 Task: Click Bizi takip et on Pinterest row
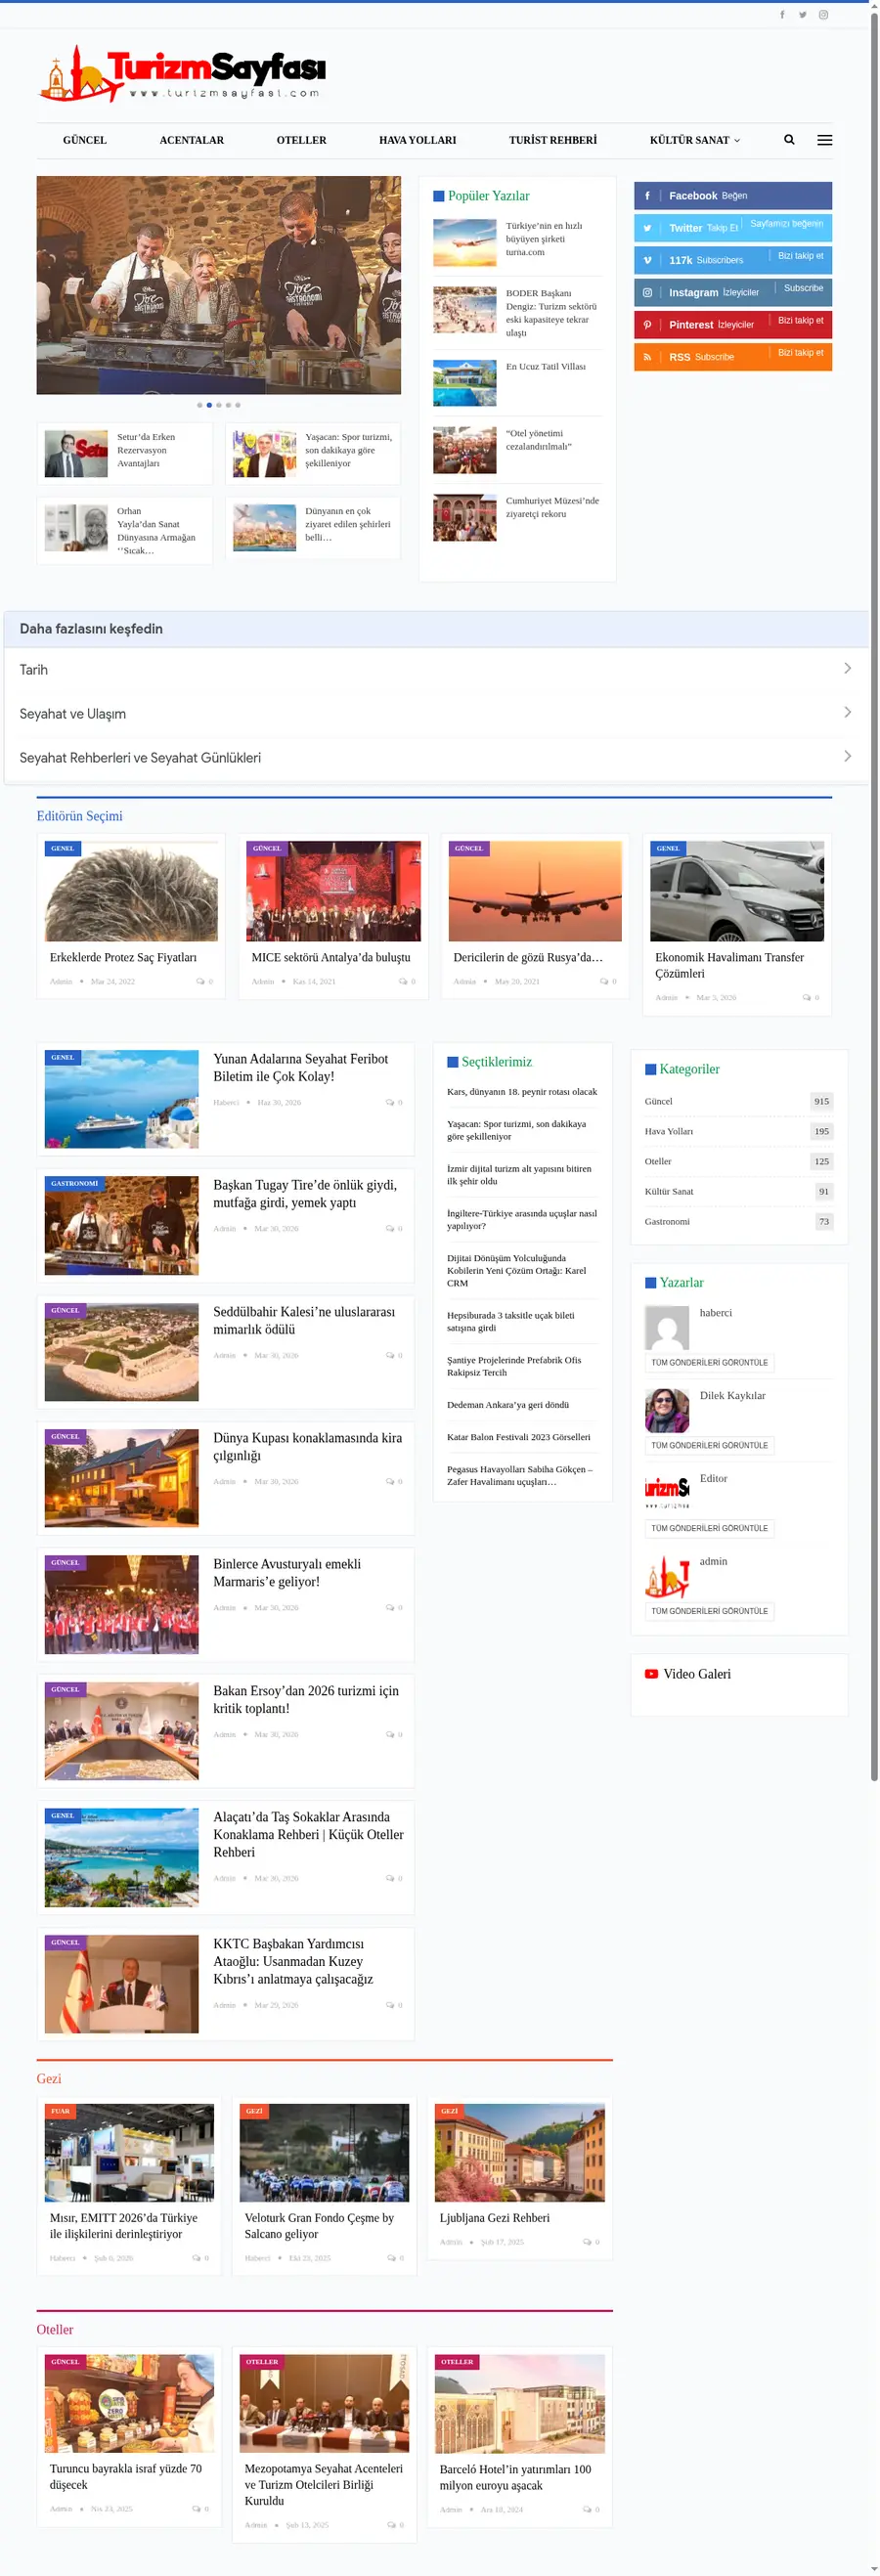[x=800, y=320]
